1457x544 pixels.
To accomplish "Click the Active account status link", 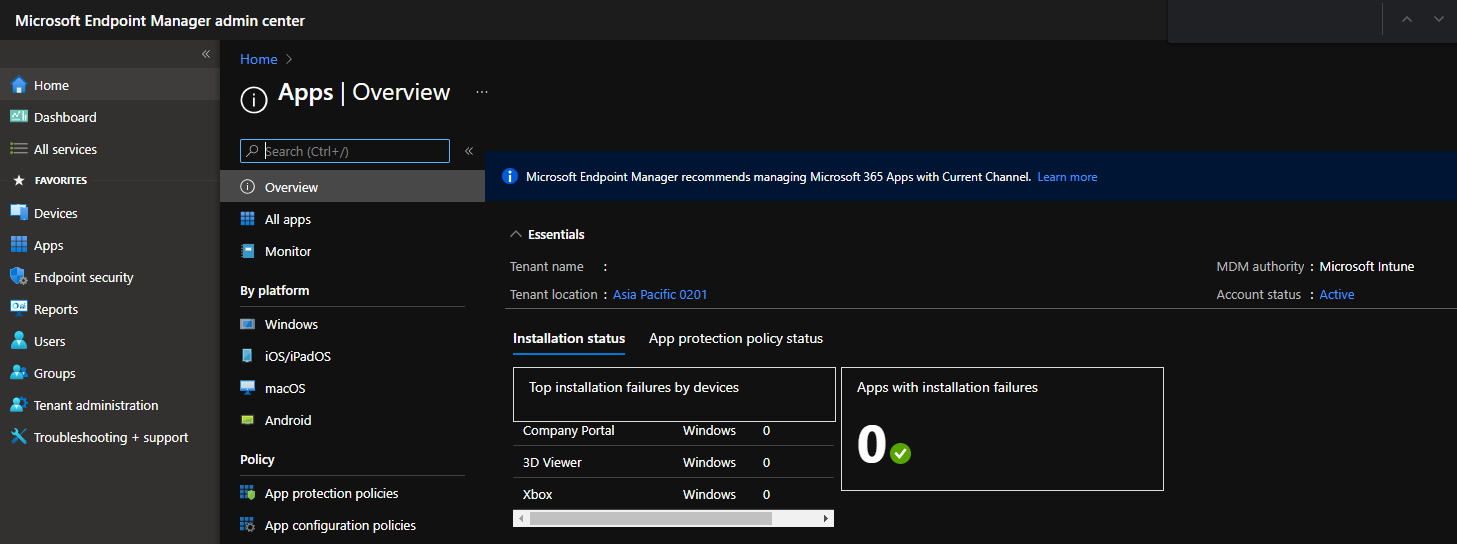I will (1337, 294).
